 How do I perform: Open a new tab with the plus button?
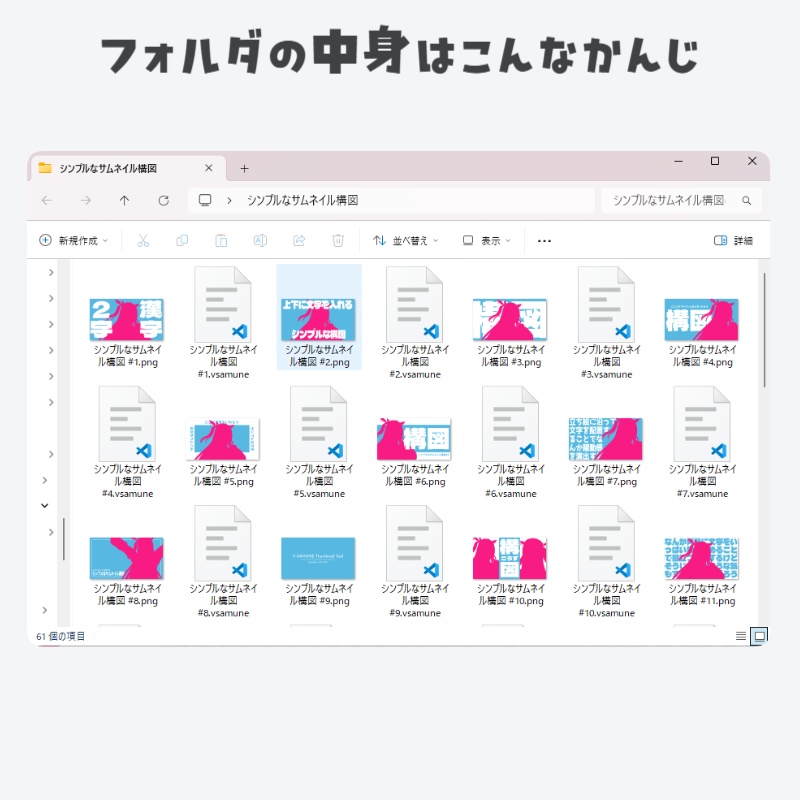coord(245,167)
